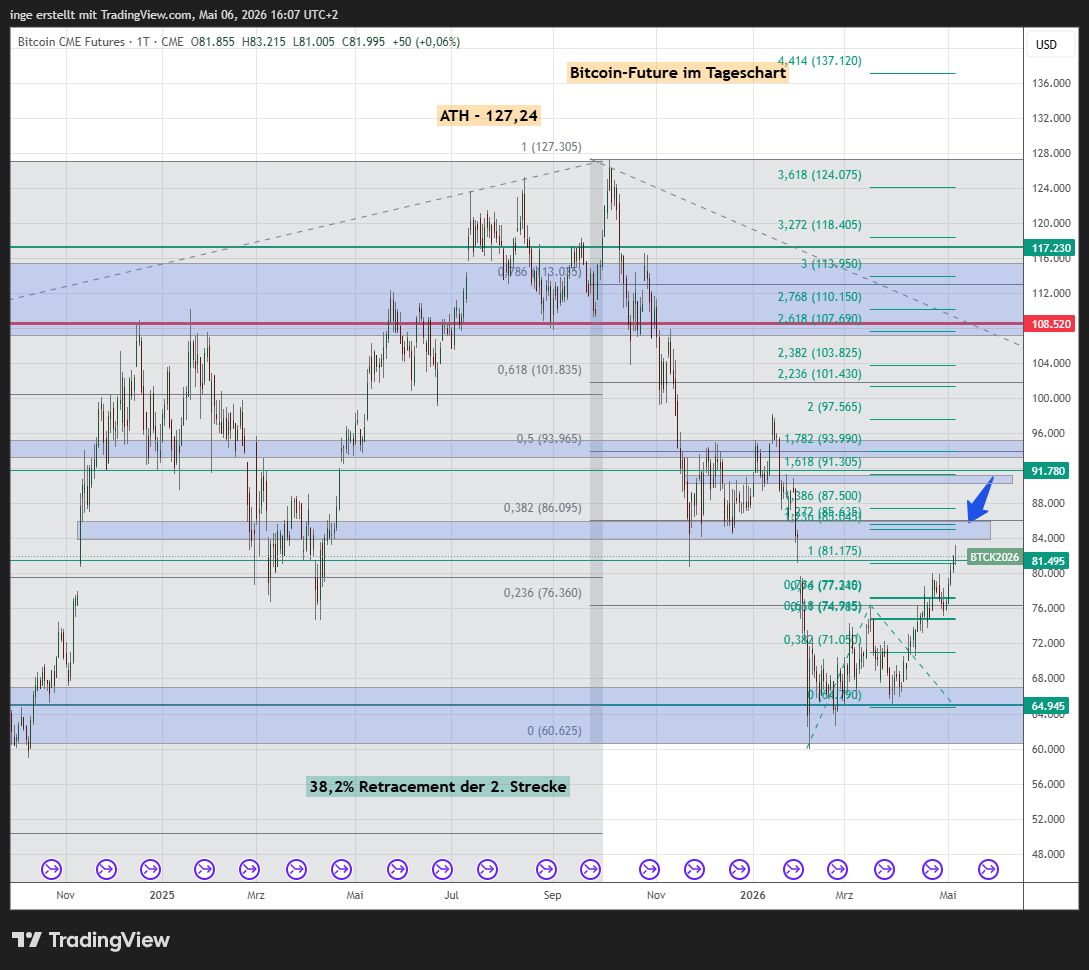The image size is (1089, 970).
Task: Click the last event marker right of Mai 2026
Action: pos(988,869)
